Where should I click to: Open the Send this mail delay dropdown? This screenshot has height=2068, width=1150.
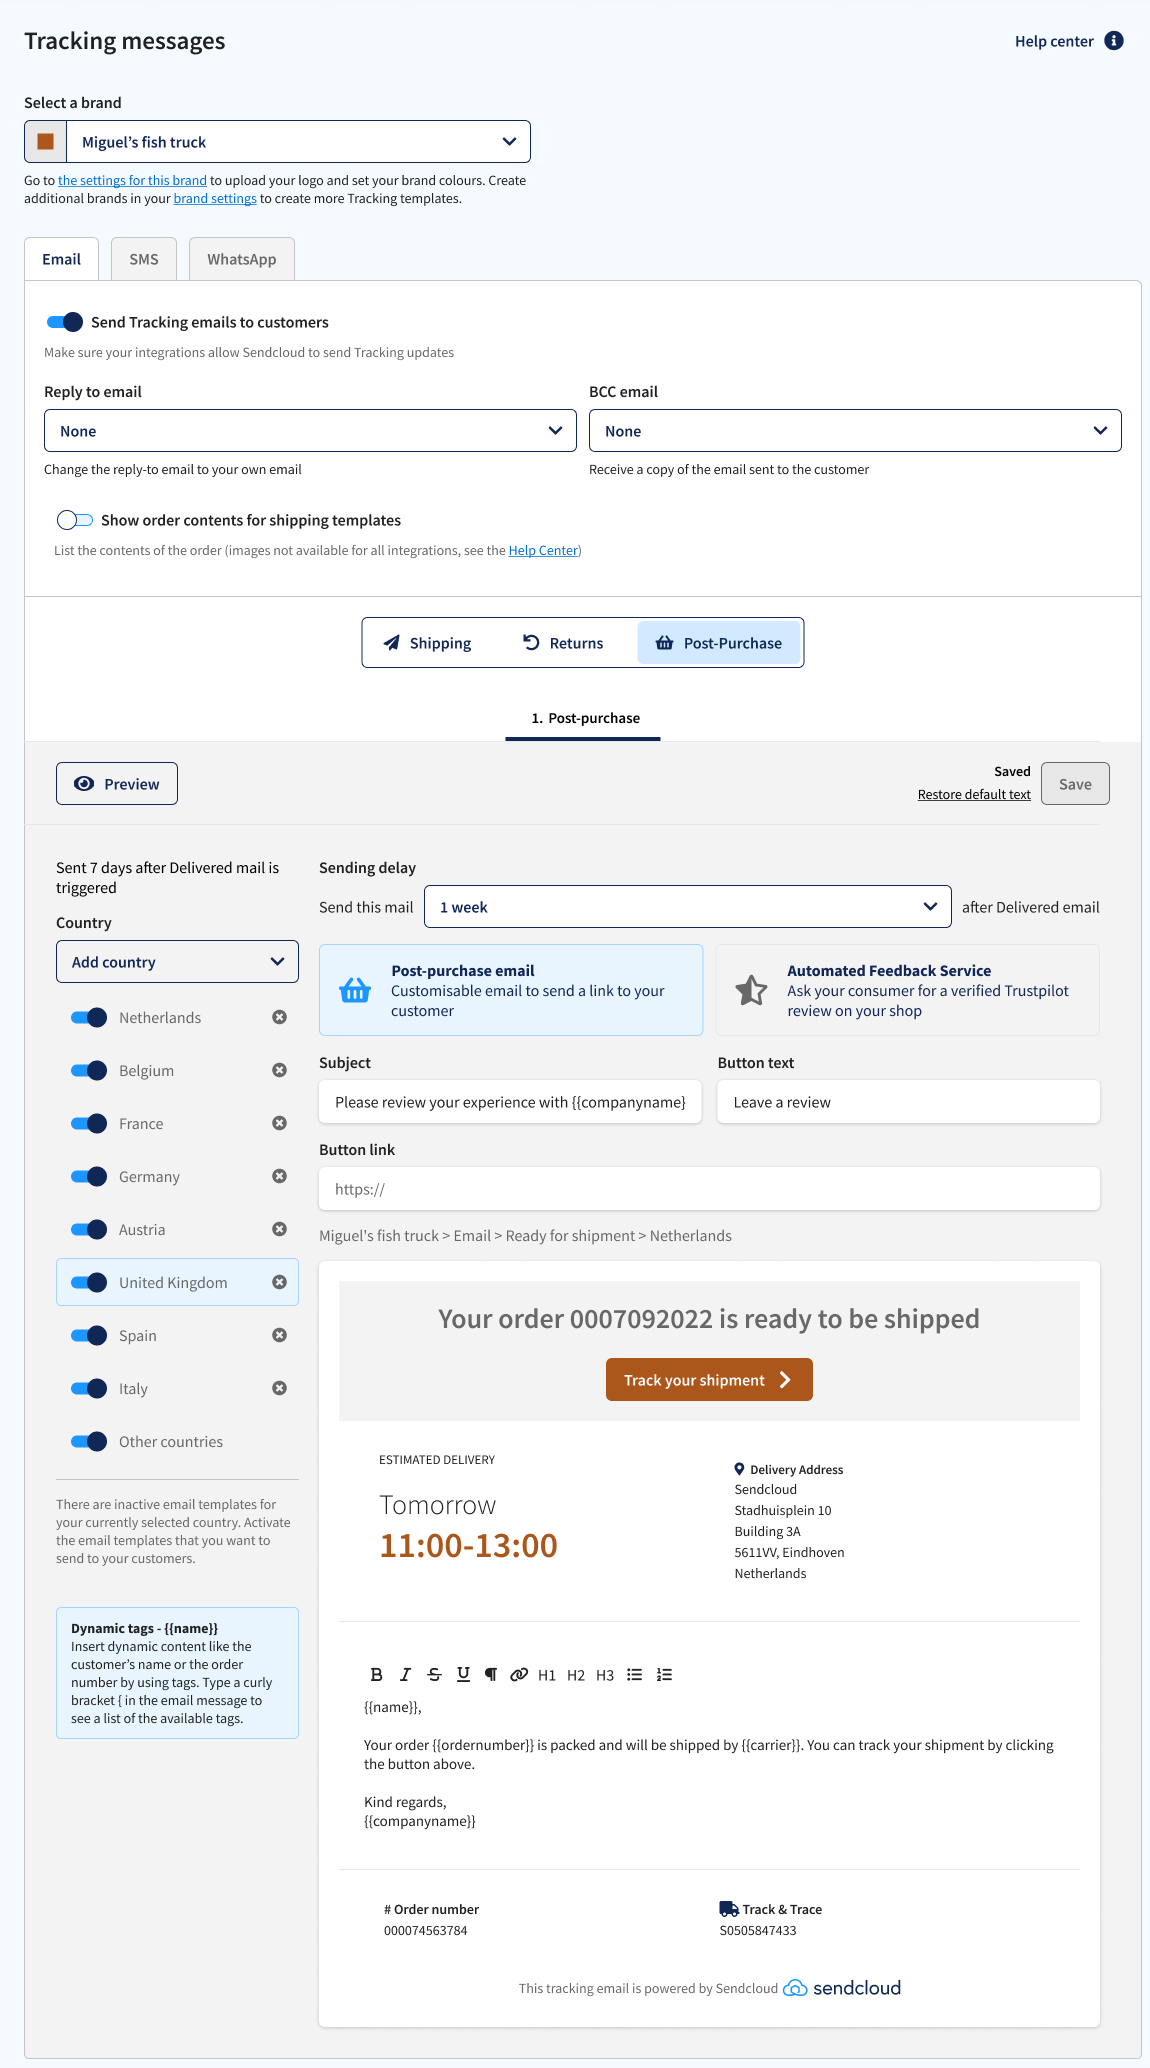point(688,907)
